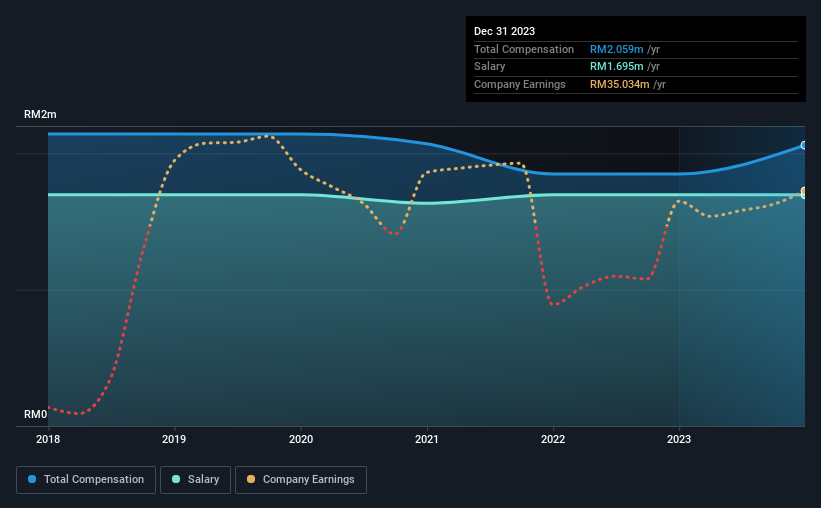Toggle the Total Compensation legend button
The image size is (821, 508).
86,480
